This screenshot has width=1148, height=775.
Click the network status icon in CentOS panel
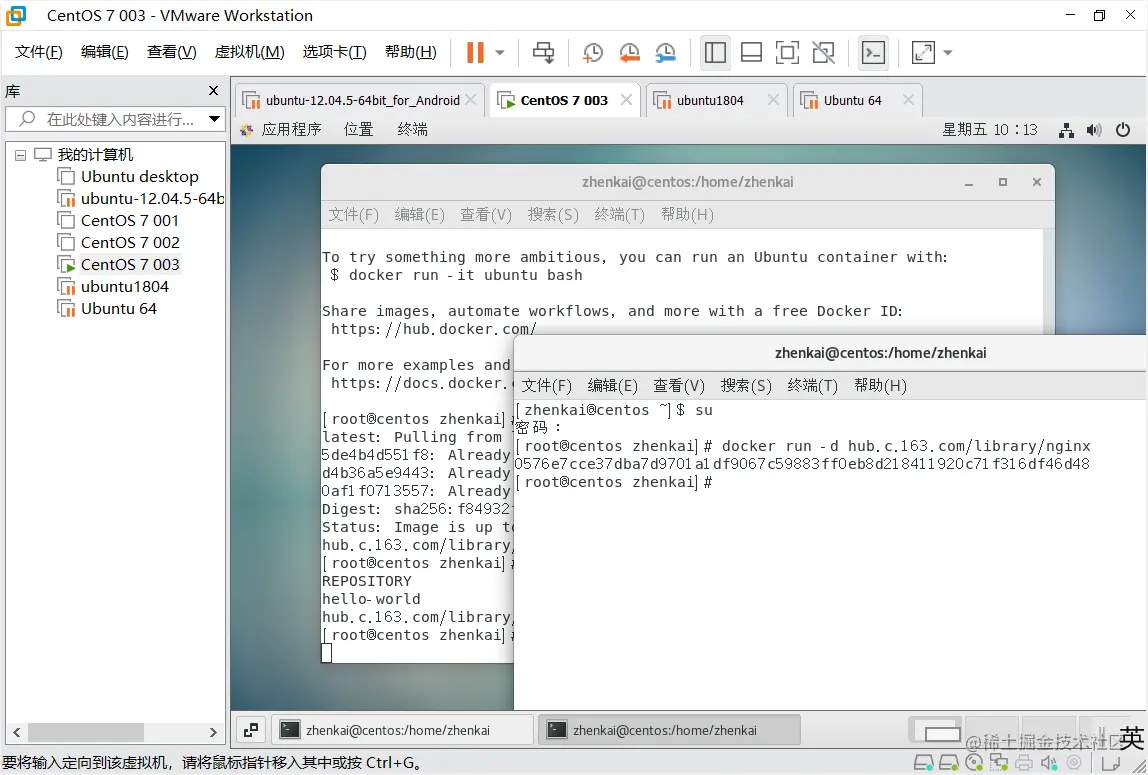(1067, 130)
